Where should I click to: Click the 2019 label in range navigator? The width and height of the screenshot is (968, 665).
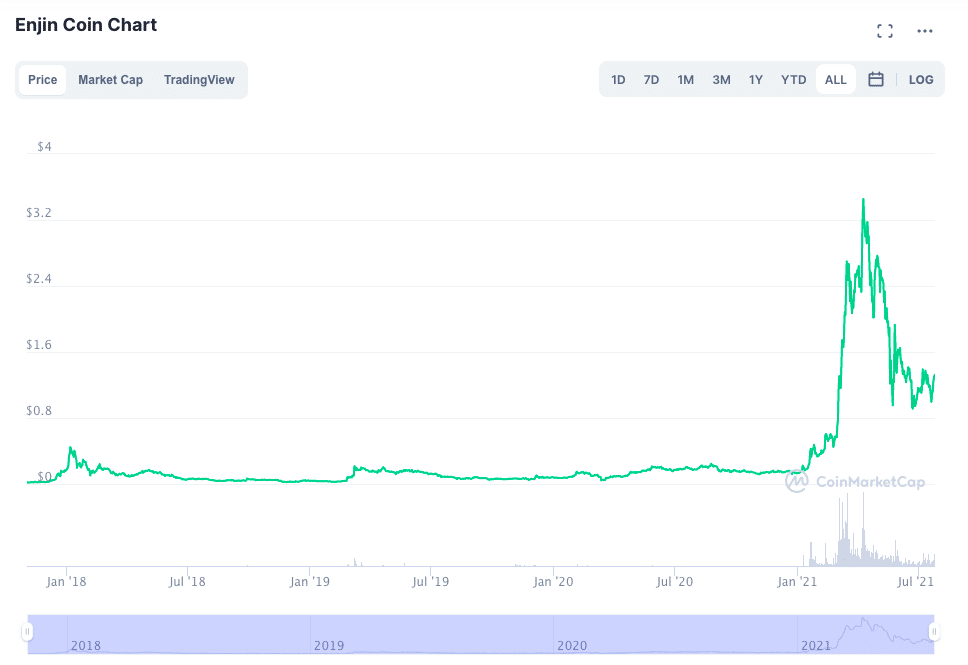[329, 646]
